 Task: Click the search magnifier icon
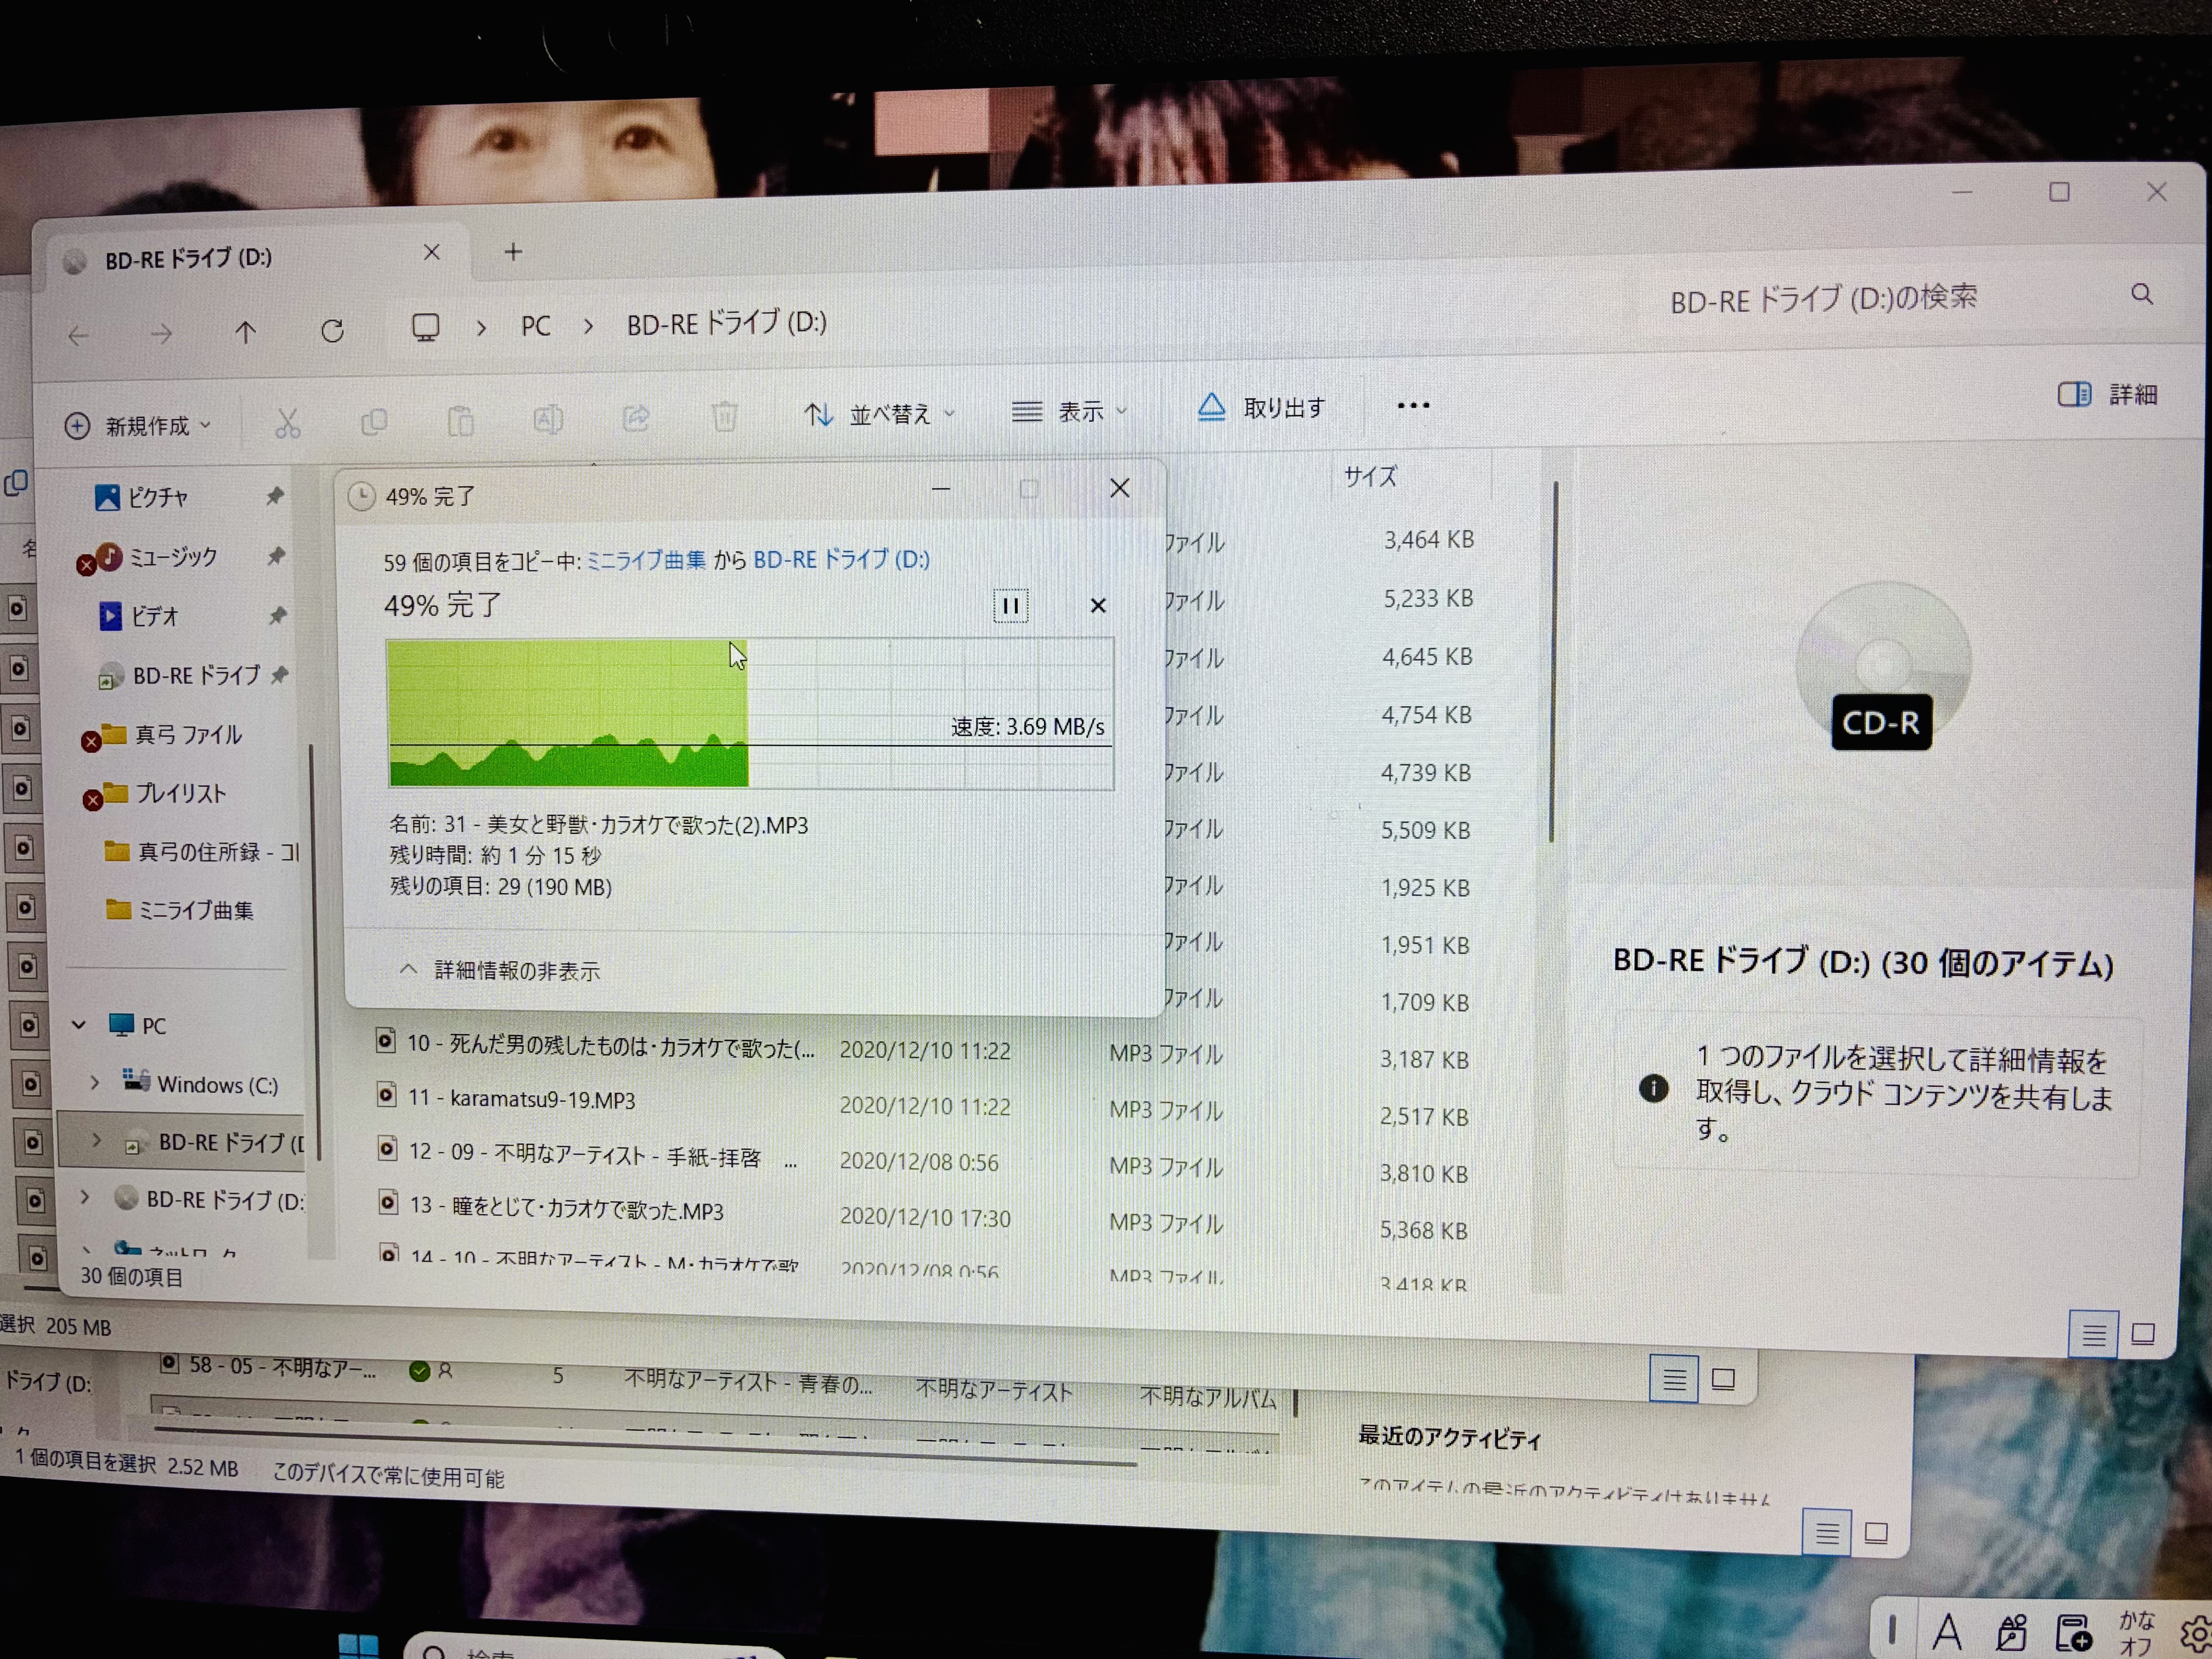(x=2141, y=294)
